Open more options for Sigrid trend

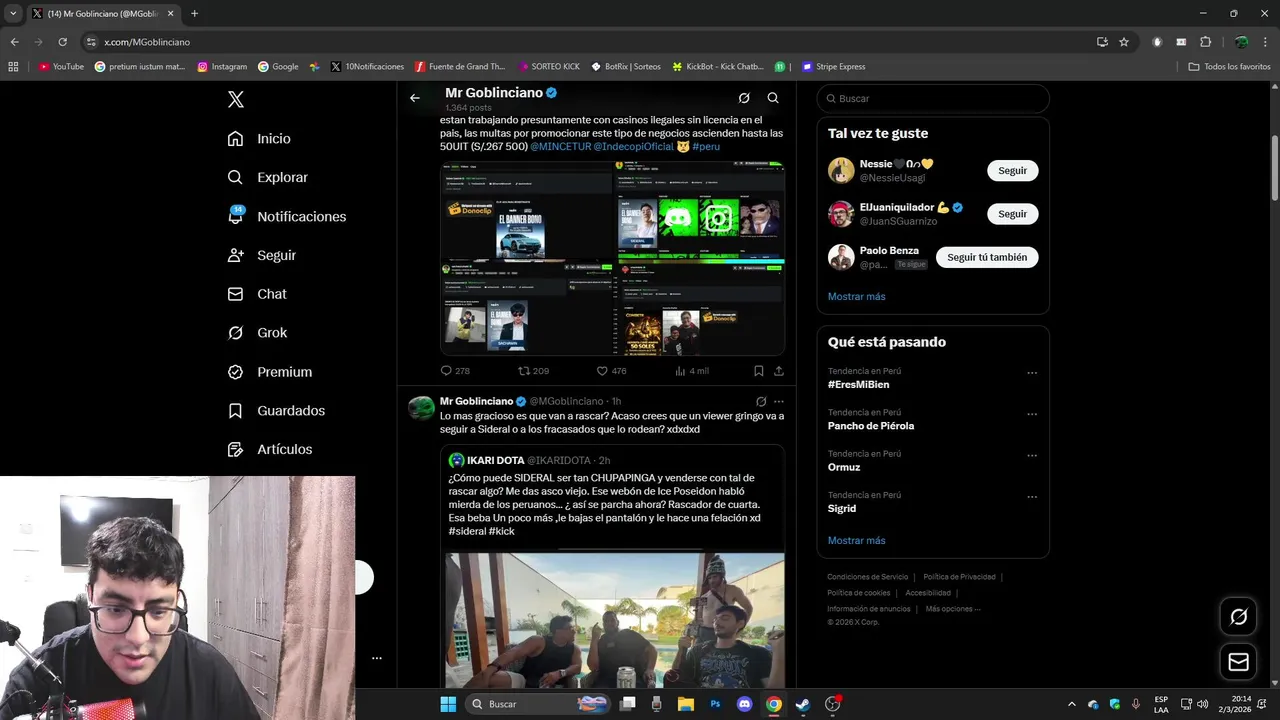click(1032, 497)
